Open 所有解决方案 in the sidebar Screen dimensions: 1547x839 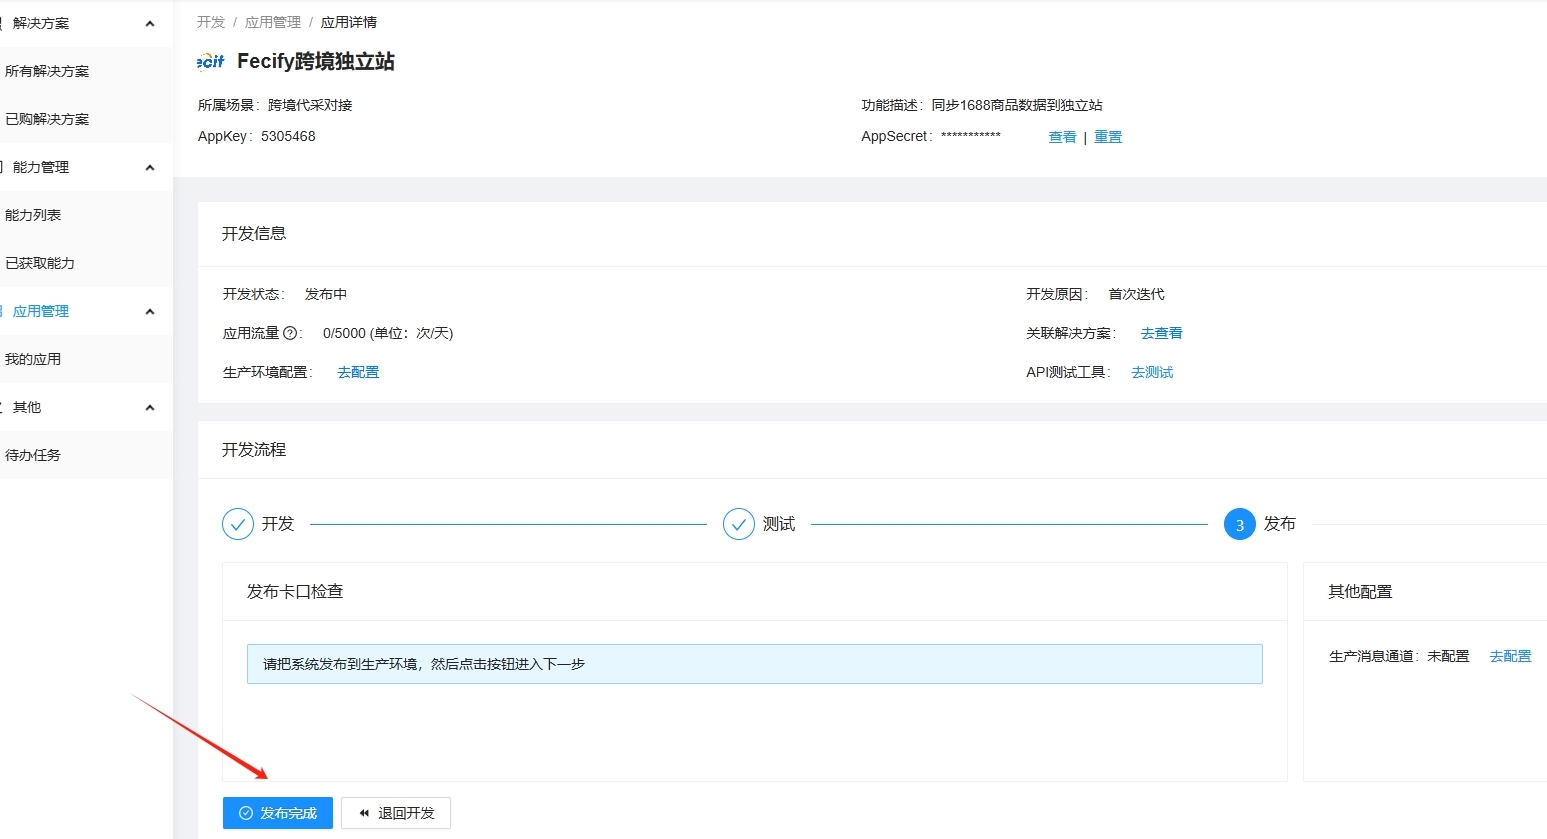[47, 71]
